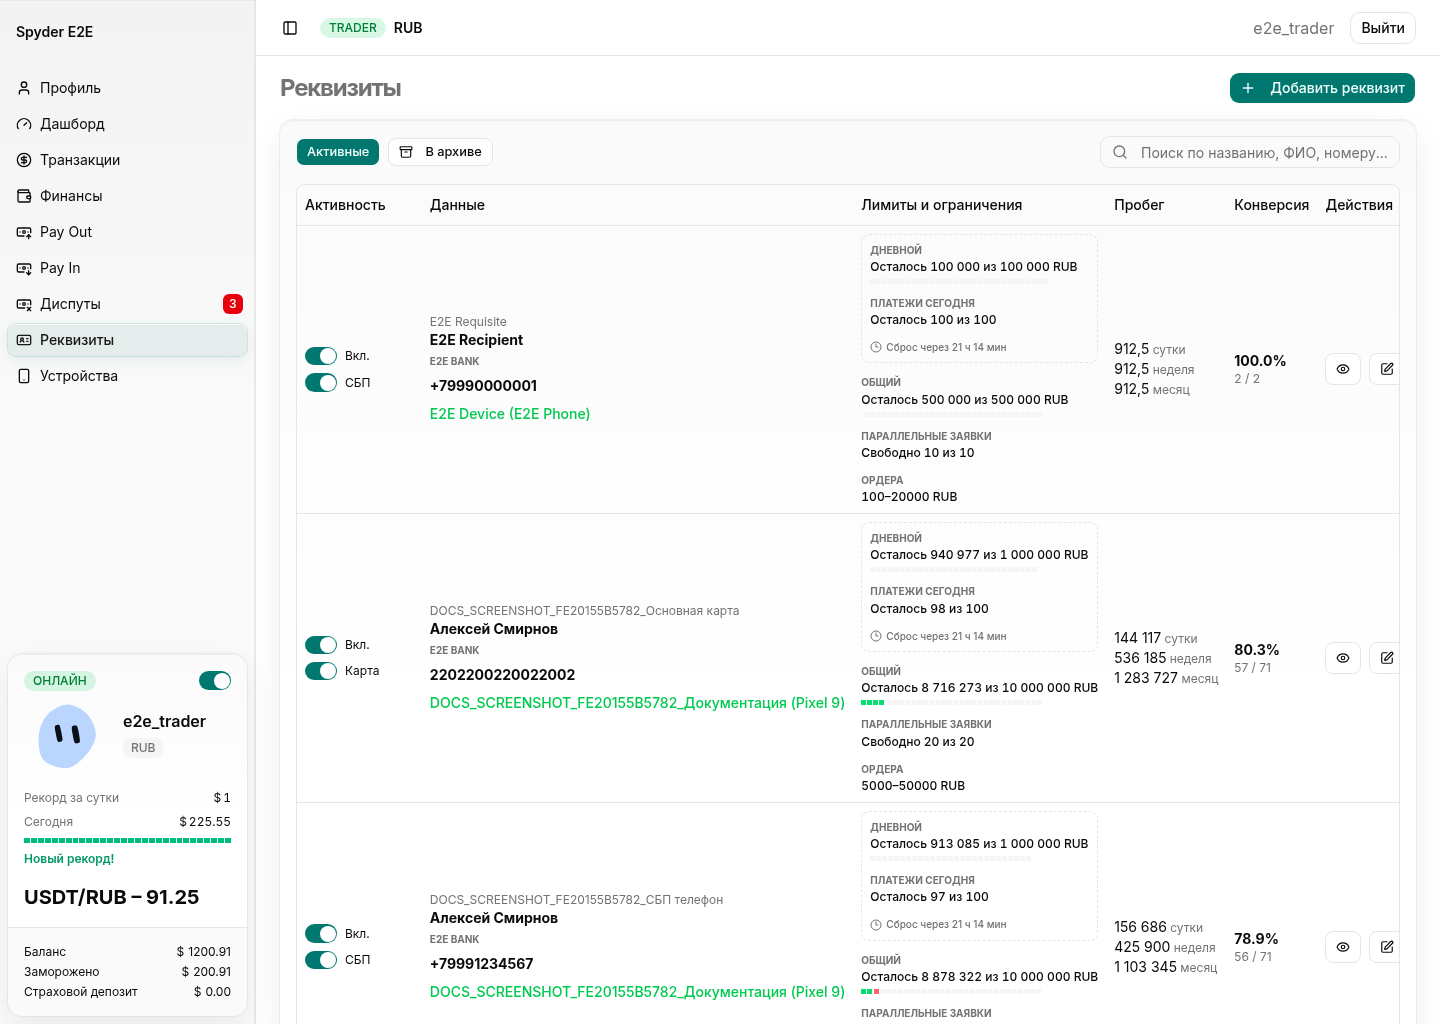The width and height of the screenshot is (1440, 1024).
Task: Edit requisite with card 2202200220022002
Action: (1385, 658)
